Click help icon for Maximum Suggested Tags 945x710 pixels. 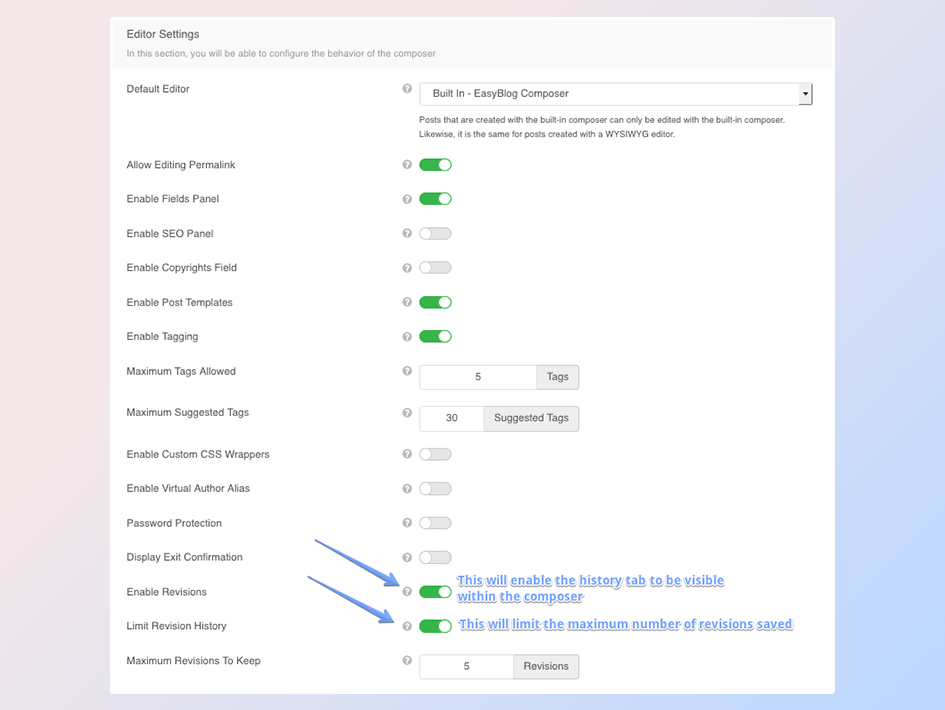click(407, 412)
